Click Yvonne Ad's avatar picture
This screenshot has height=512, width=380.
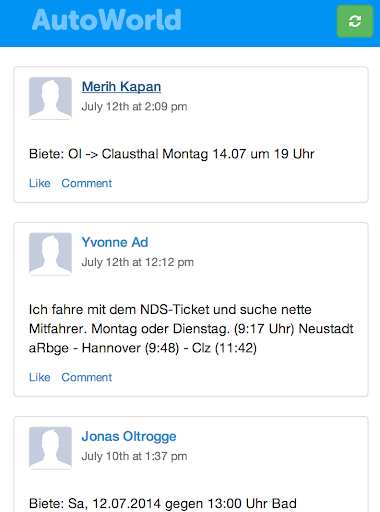point(50,254)
